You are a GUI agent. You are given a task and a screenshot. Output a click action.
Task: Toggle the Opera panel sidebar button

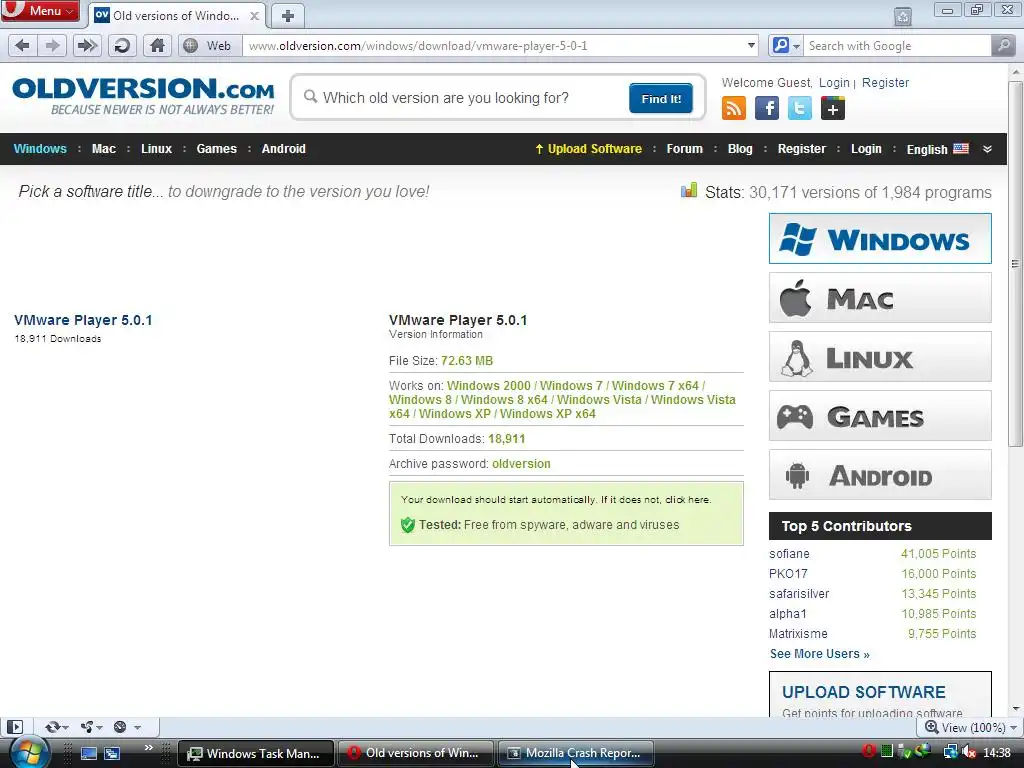pyautogui.click(x=14, y=727)
